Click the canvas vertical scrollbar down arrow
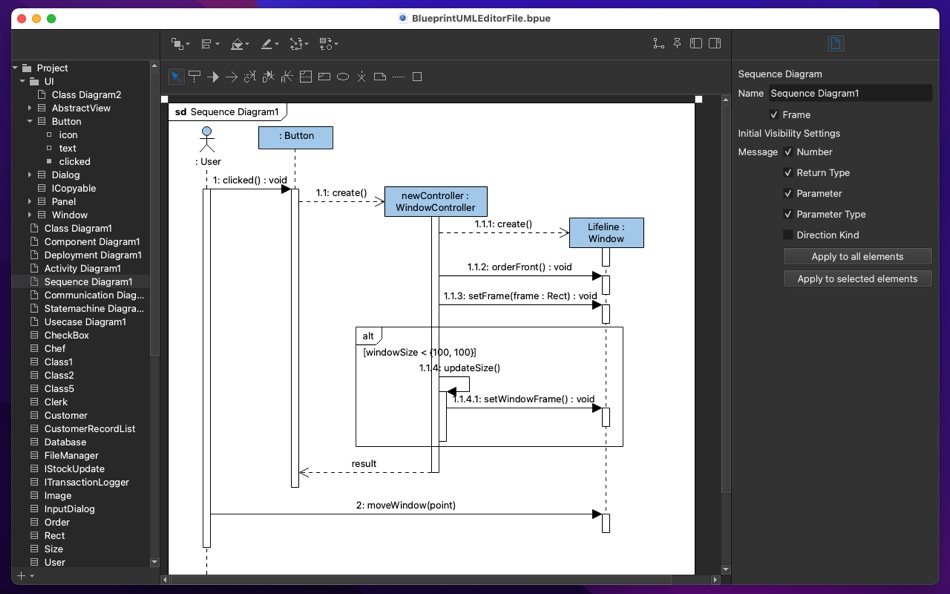Viewport: 950px width, 594px height. tap(726, 570)
